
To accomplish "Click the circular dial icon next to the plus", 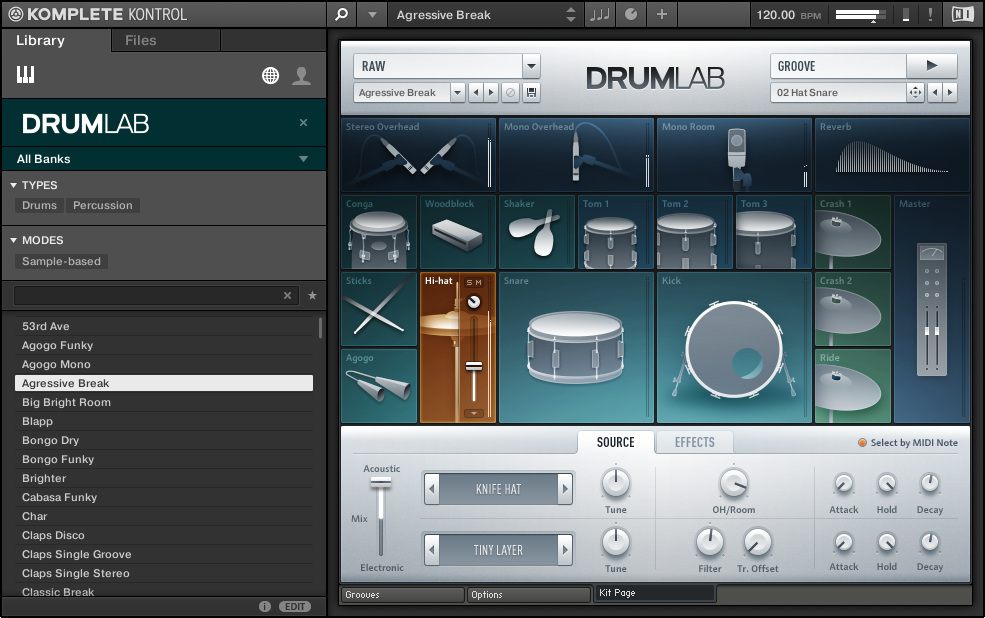I will (631, 14).
